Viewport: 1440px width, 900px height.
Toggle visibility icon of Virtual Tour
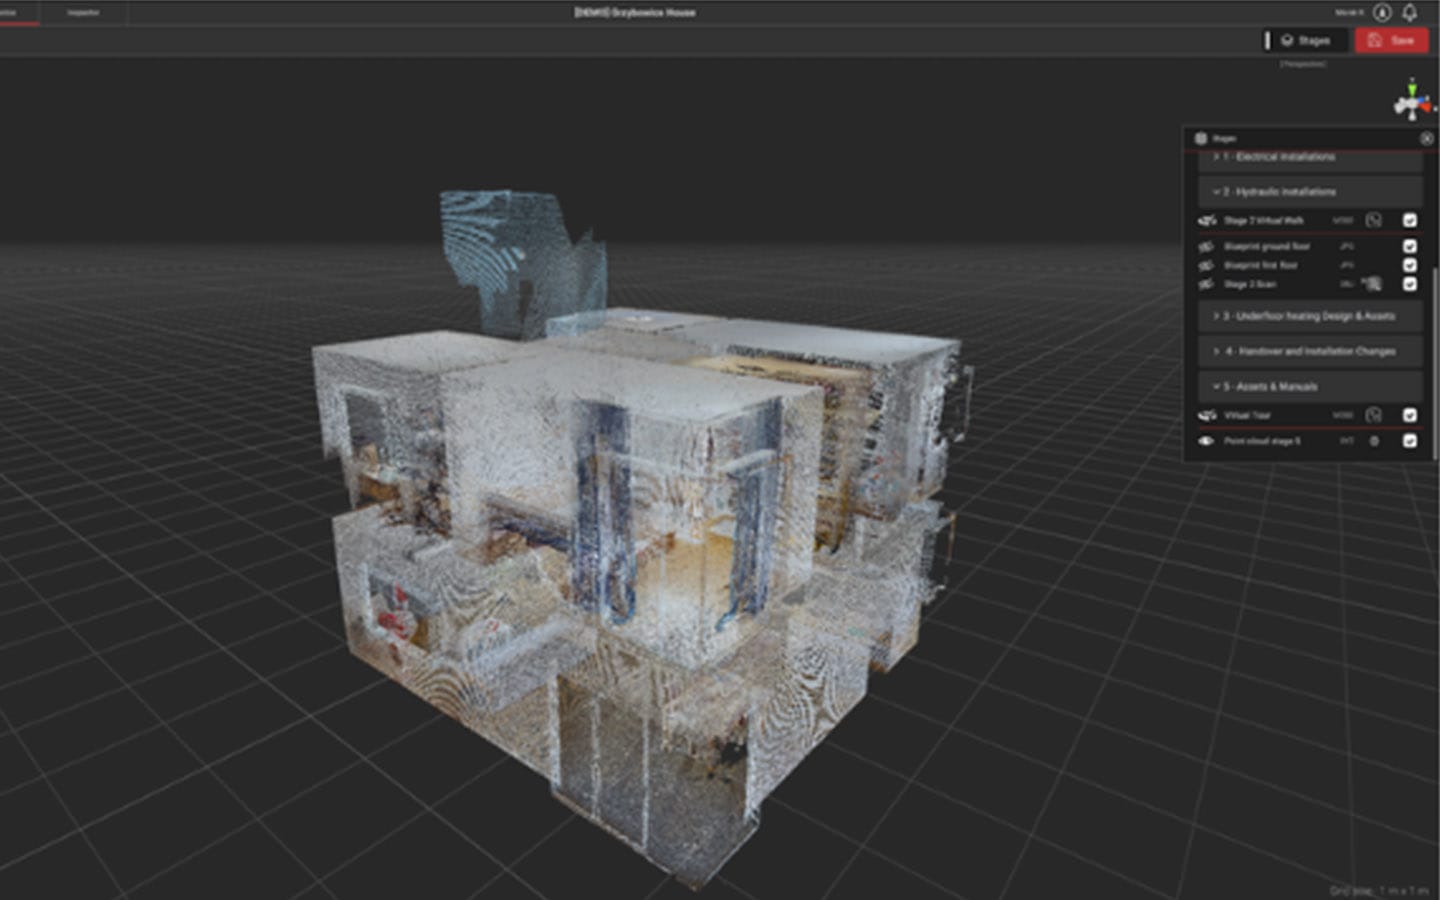pyautogui.click(x=1207, y=415)
